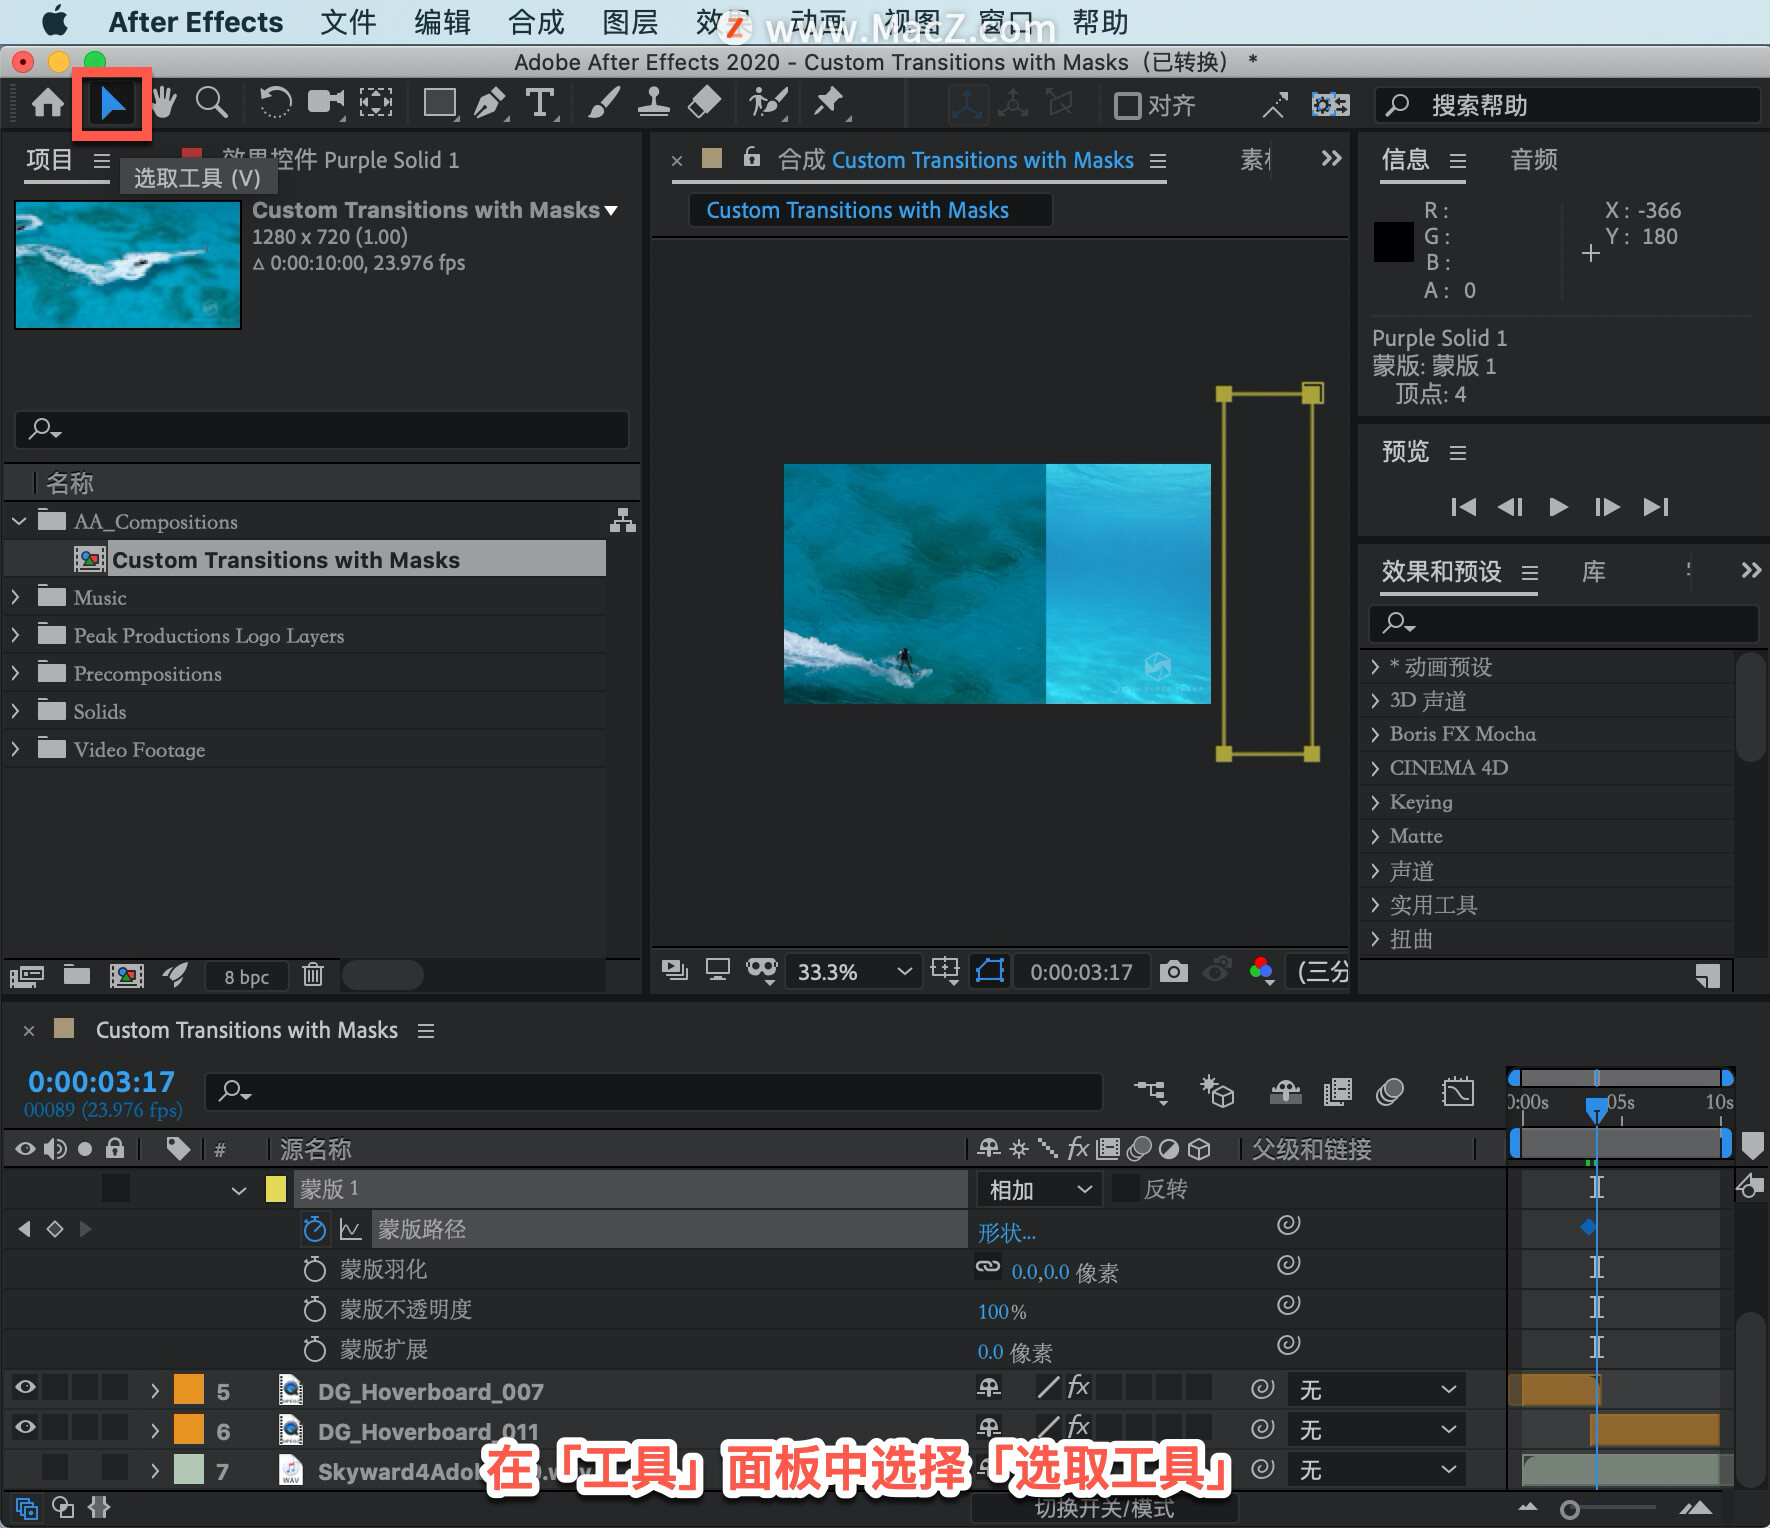Click the 形状... mask path link
The height and width of the screenshot is (1528, 1770).
(1006, 1232)
